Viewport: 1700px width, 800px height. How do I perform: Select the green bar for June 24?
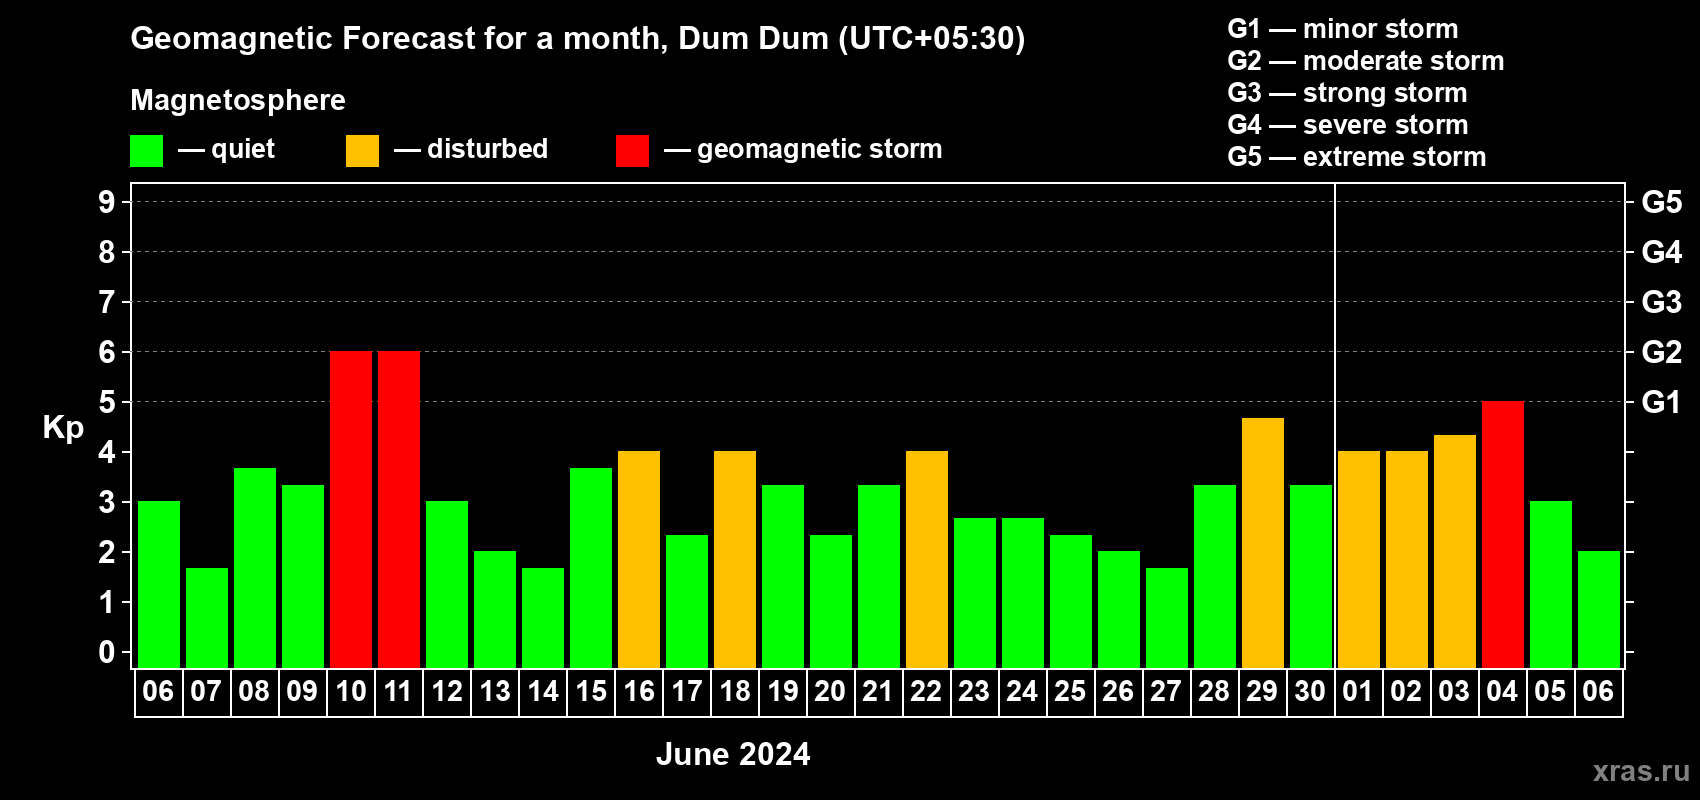point(1023,593)
